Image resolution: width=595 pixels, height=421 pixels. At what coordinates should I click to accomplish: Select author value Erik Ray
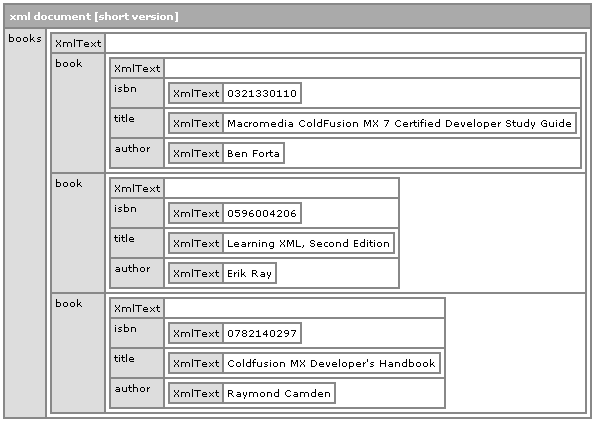point(249,273)
